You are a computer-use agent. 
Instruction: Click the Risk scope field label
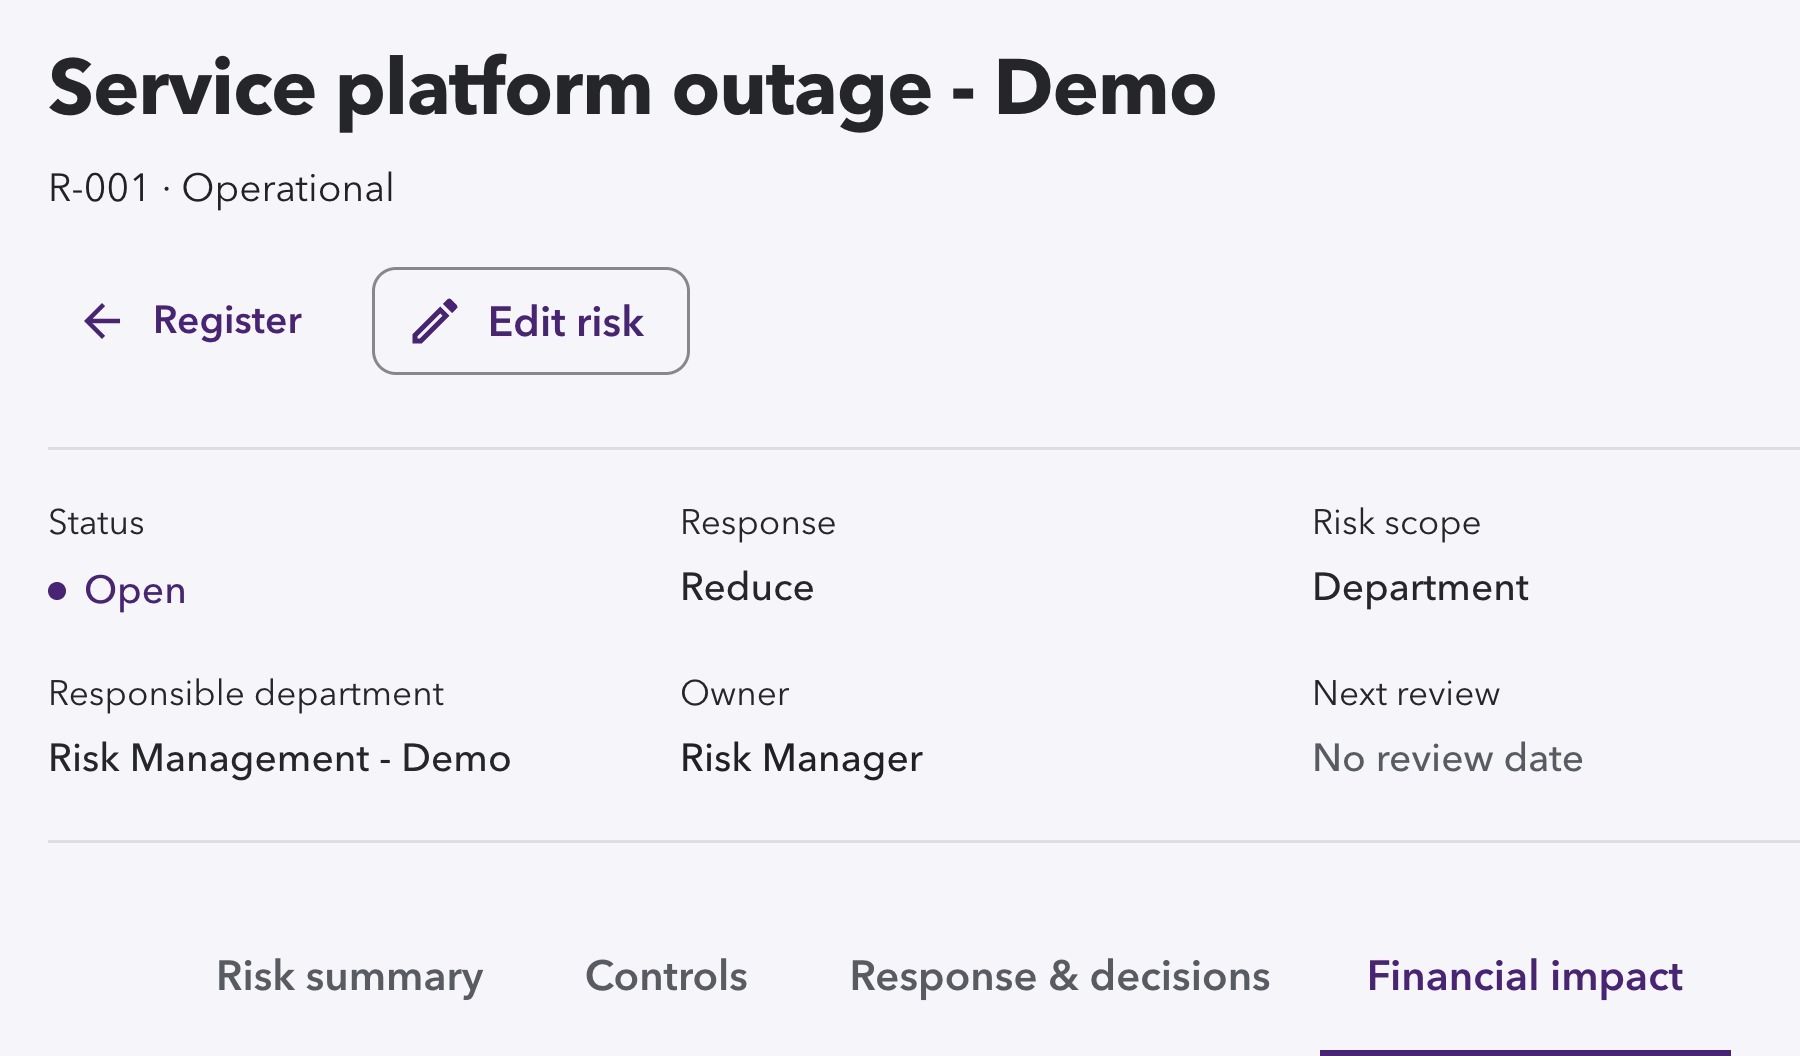[x=1396, y=523]
